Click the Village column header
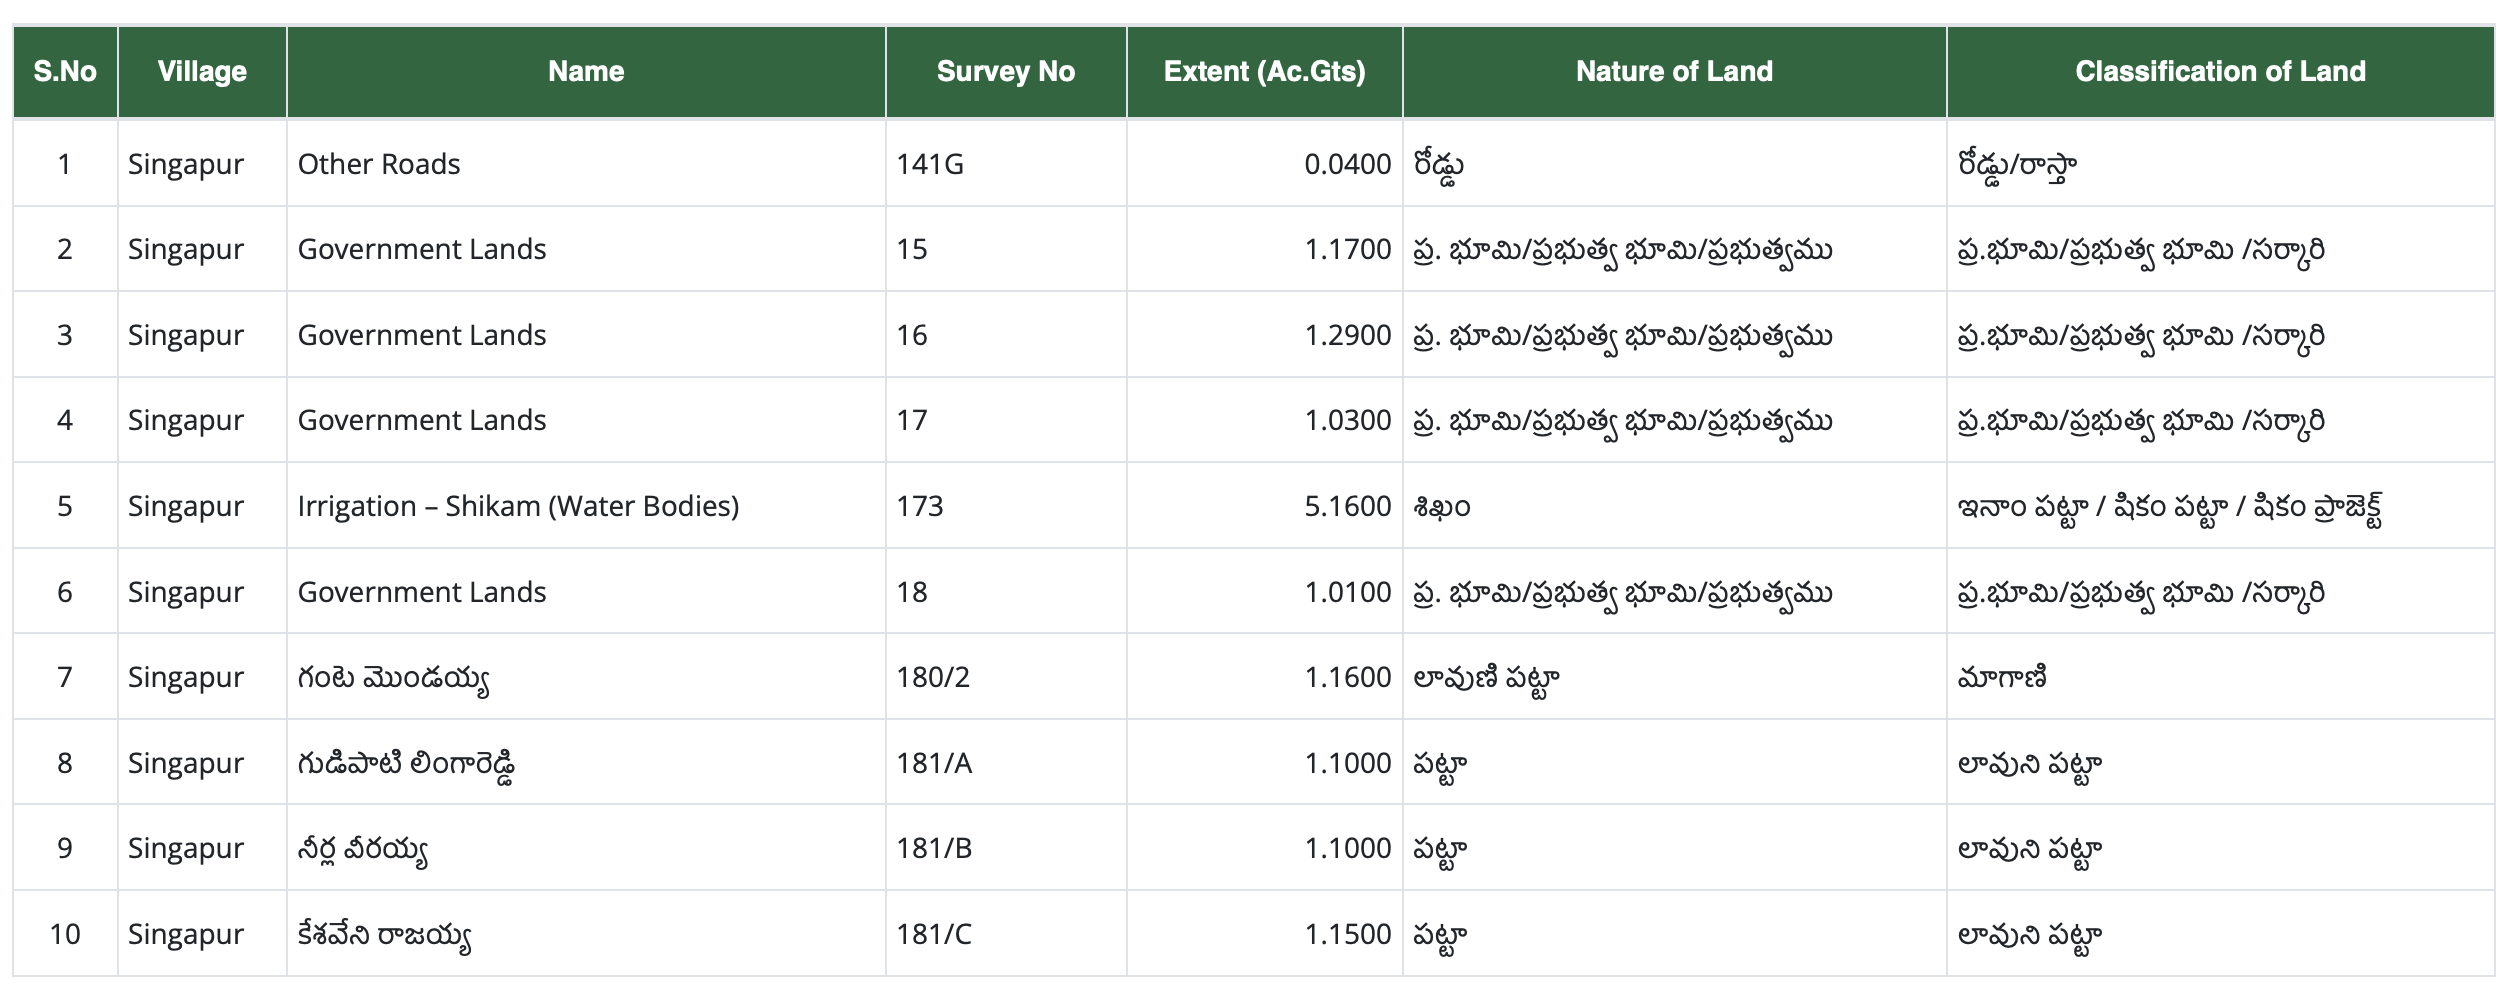This screenshot has width=2508, height=992. pos(200,71)
